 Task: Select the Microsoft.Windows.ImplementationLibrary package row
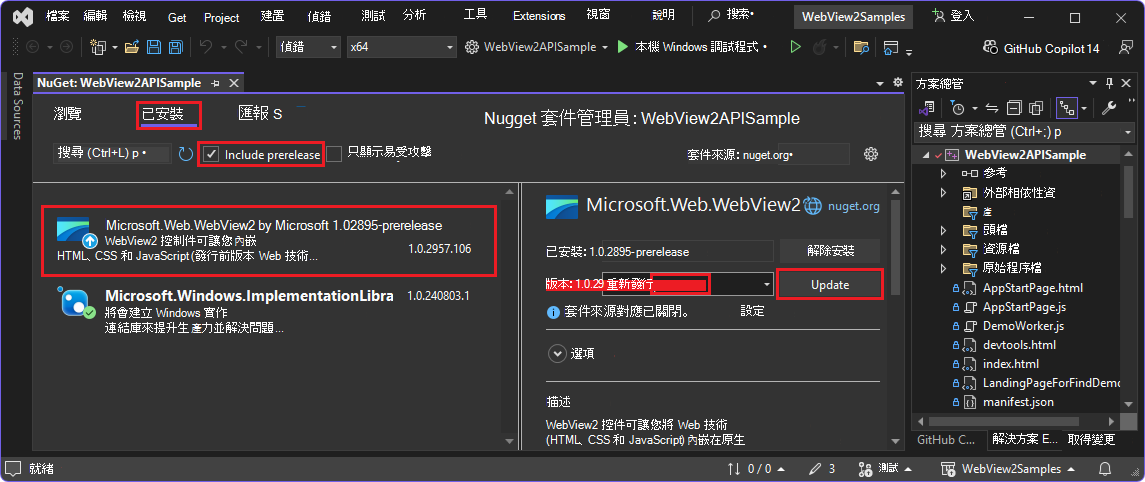[269, 312]
